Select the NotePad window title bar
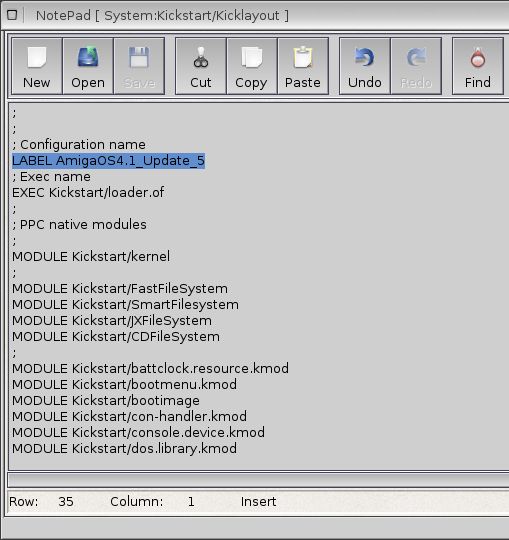 tap(265, 15)
